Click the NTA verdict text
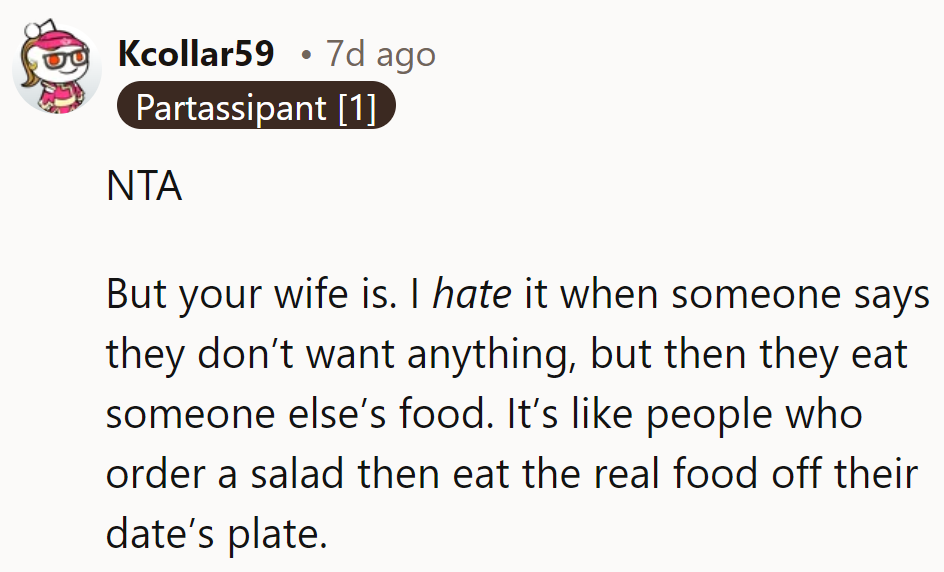Screen dimensions: 944x572 click(144, 187)
